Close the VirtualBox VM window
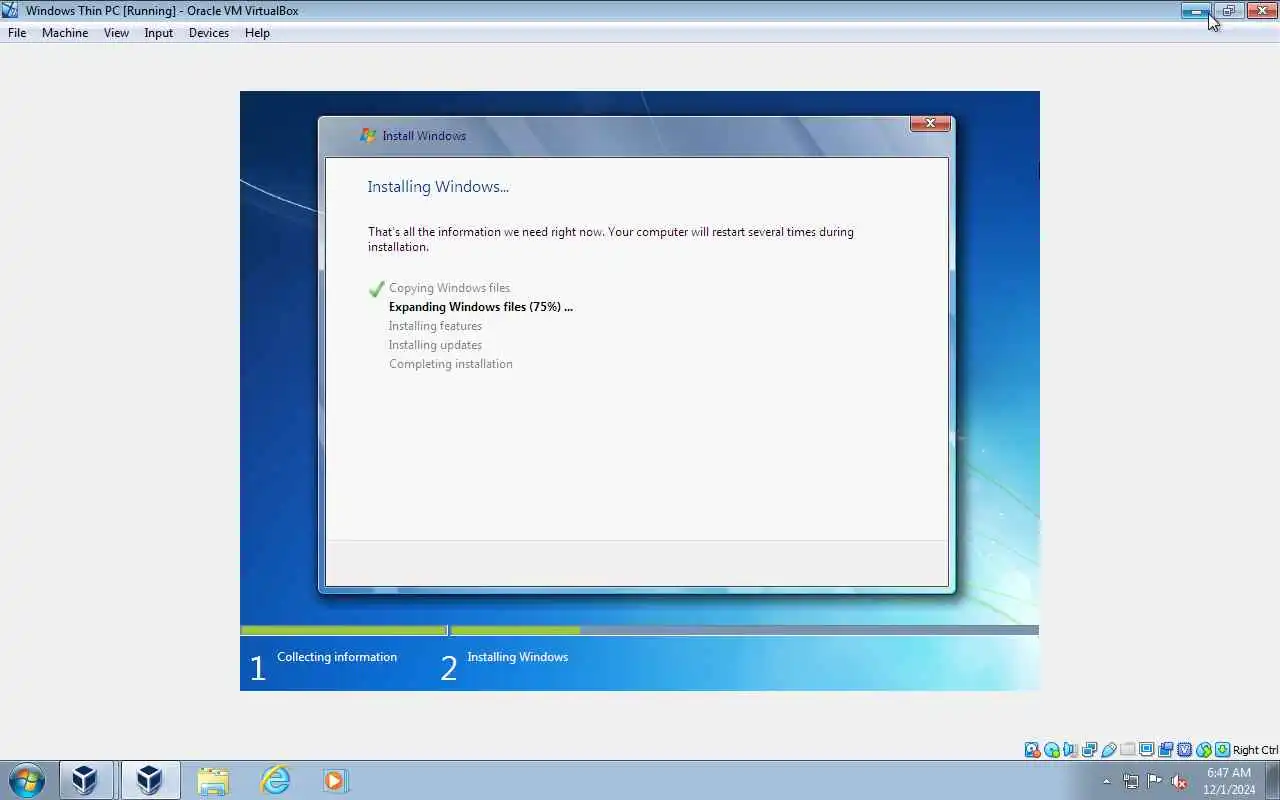Image resolution: width=1280 pixels, height=800 pixels. [1261, 11]
